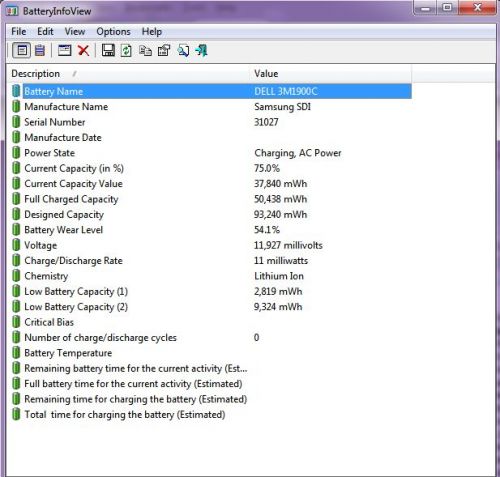The height and width of the screenshot is (477, 500).
Task: Save selected items using the floppy disk icon
Action: point(108,51)
